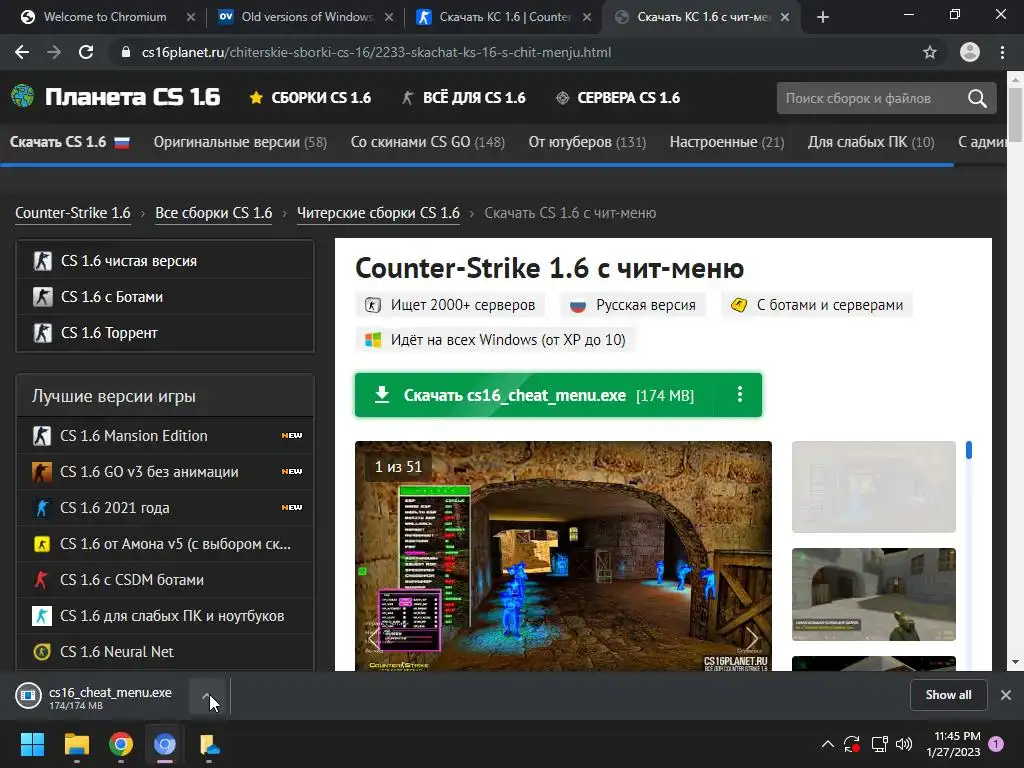This screenshot has width=1024, height=768.
Task: Open the Chromium three-dot menu
Action: [x=1002, y=52]
